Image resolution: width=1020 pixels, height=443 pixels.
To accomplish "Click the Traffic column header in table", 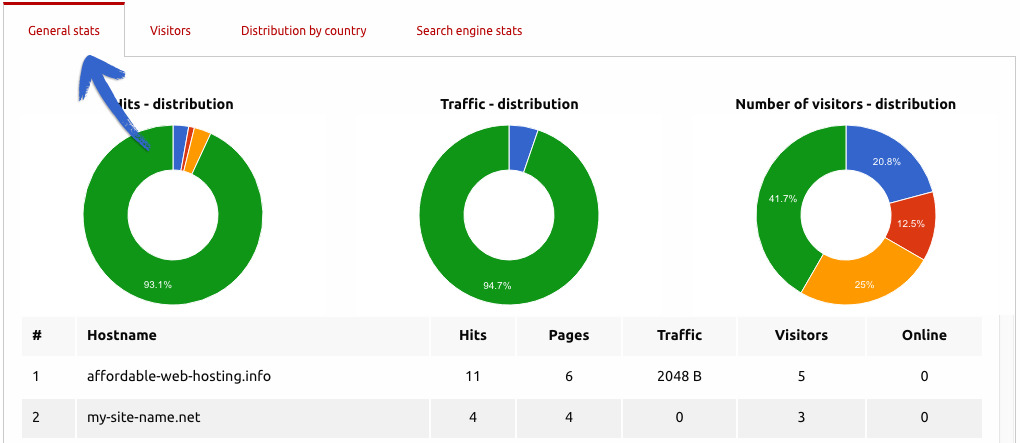I will click(679, 335).
